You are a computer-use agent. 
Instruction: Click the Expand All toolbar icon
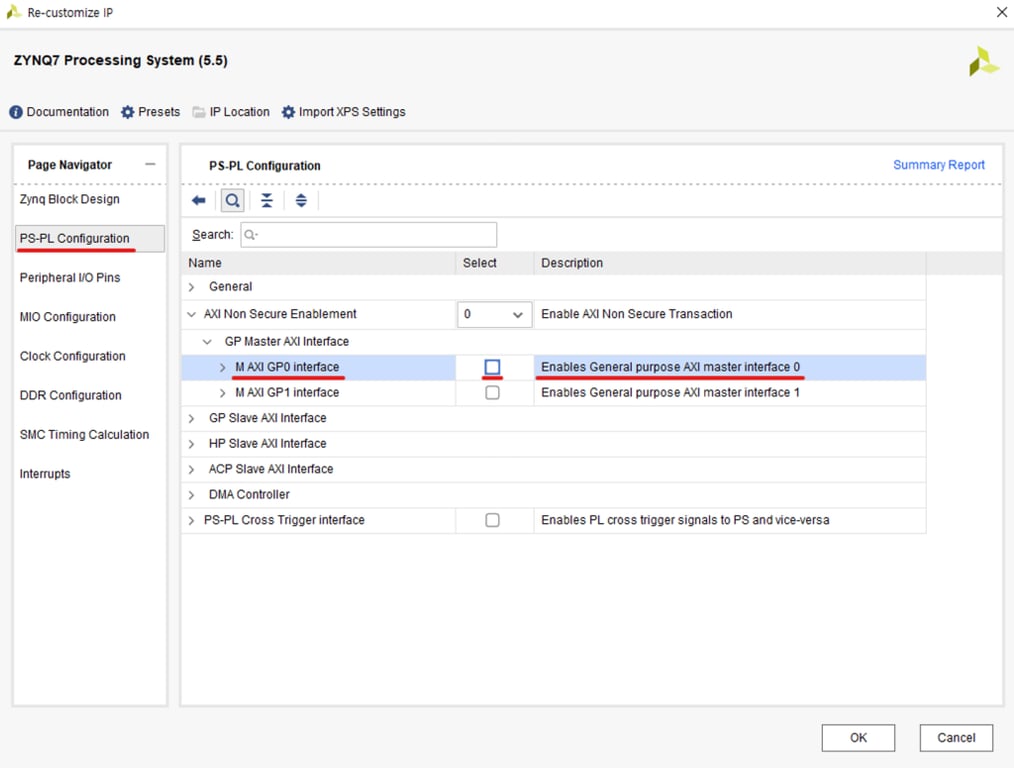[301, 200]
